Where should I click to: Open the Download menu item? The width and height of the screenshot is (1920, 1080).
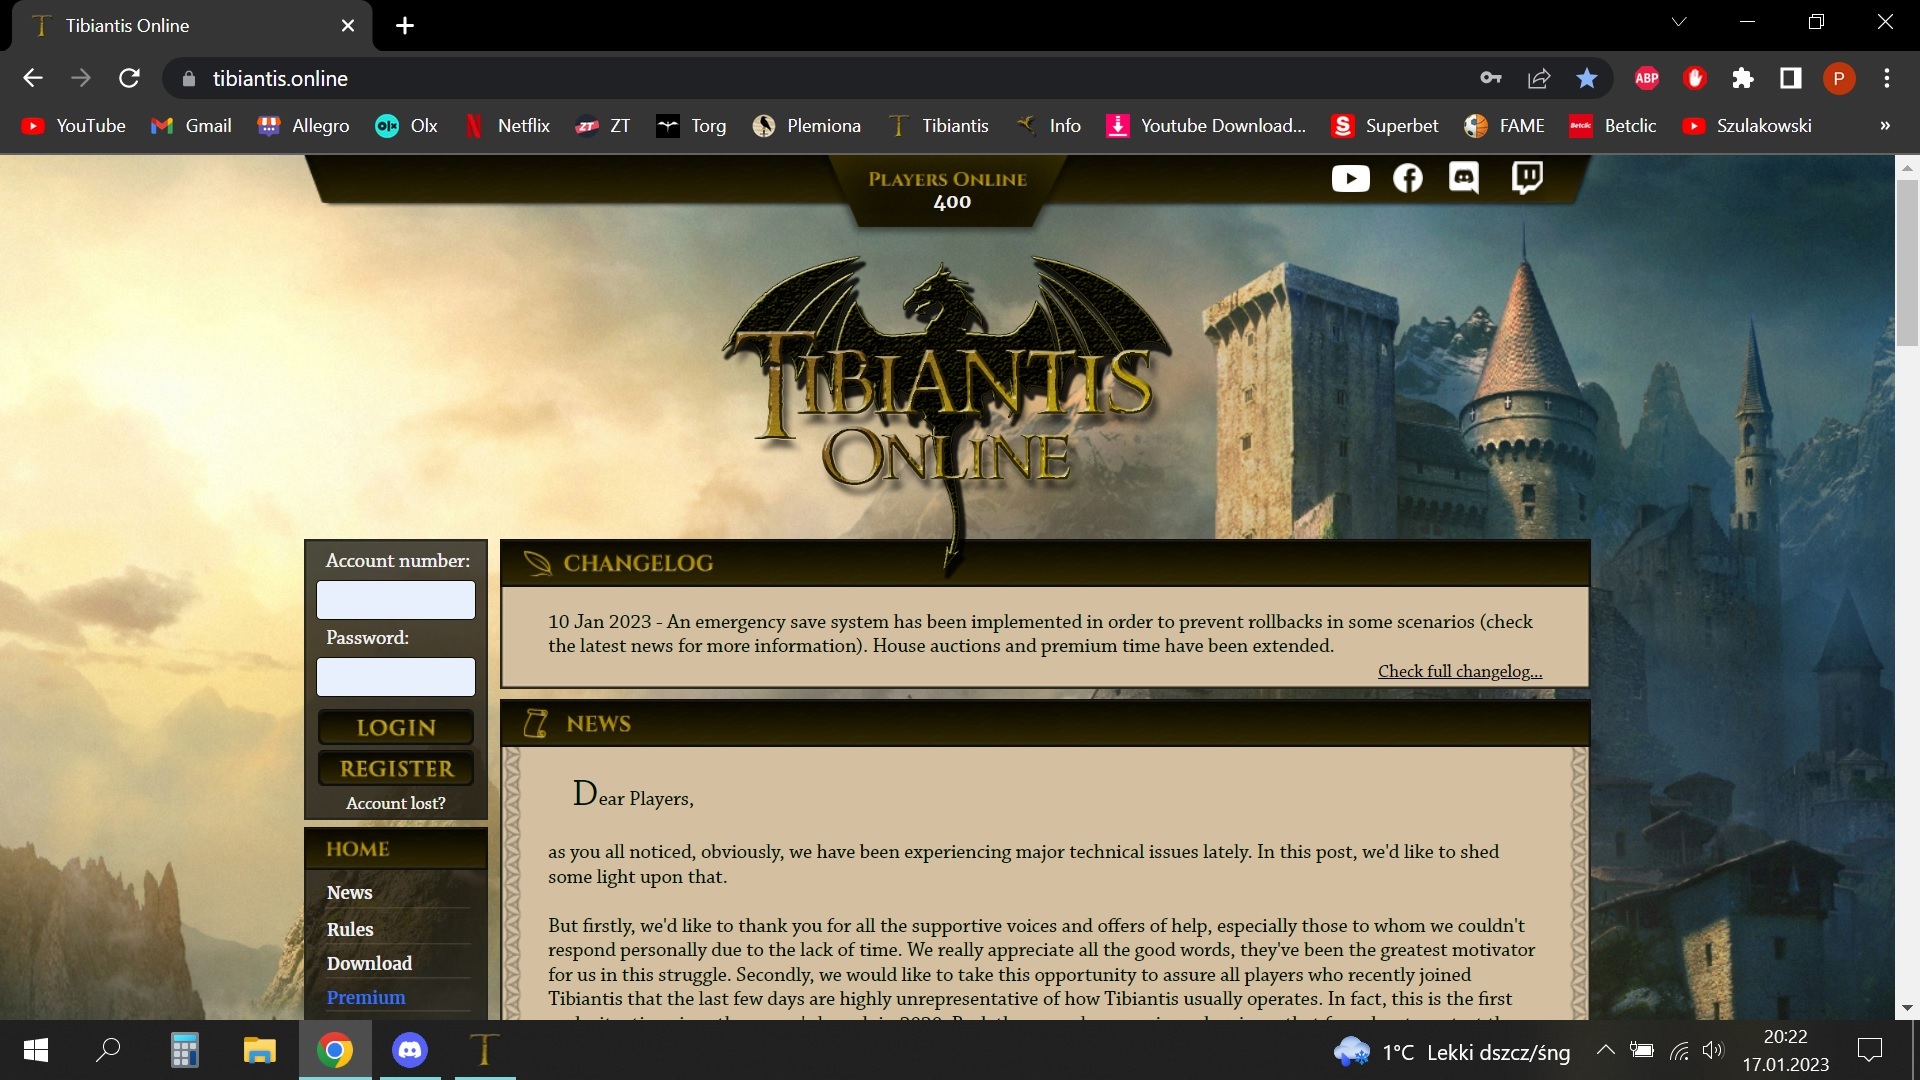(369, 963)
